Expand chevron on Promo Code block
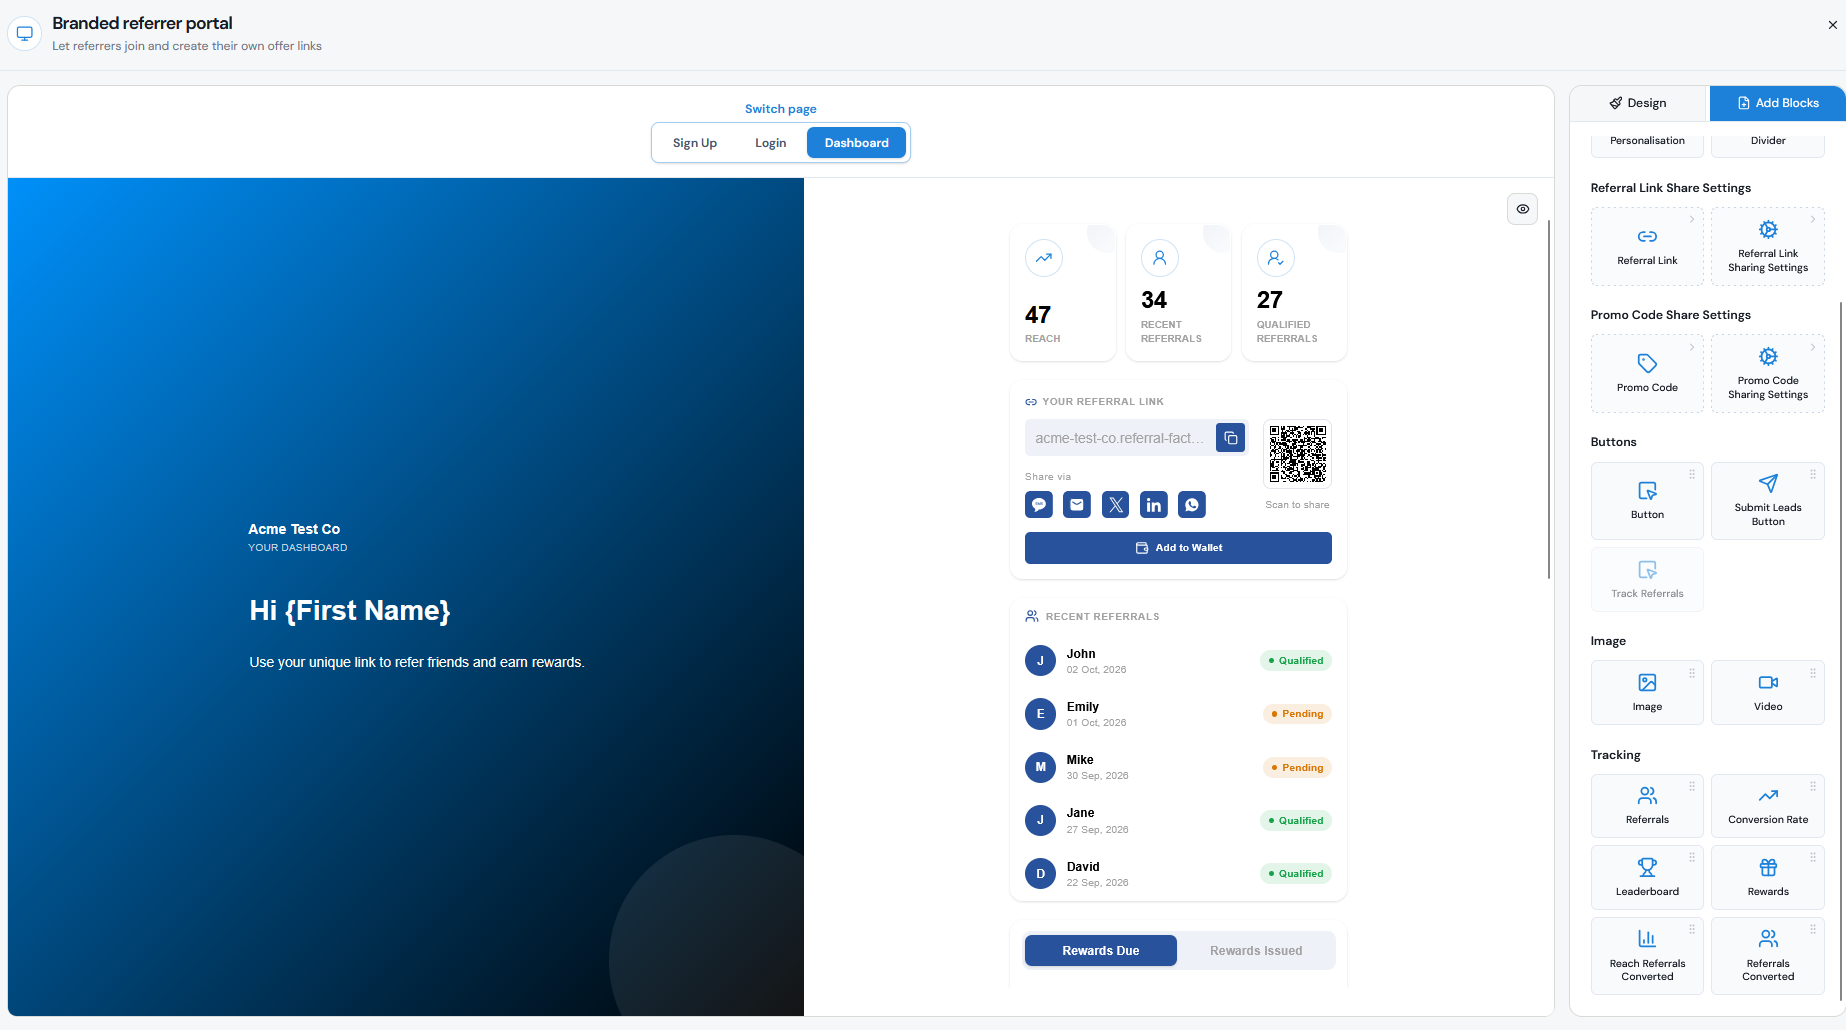 (1692, 347)
